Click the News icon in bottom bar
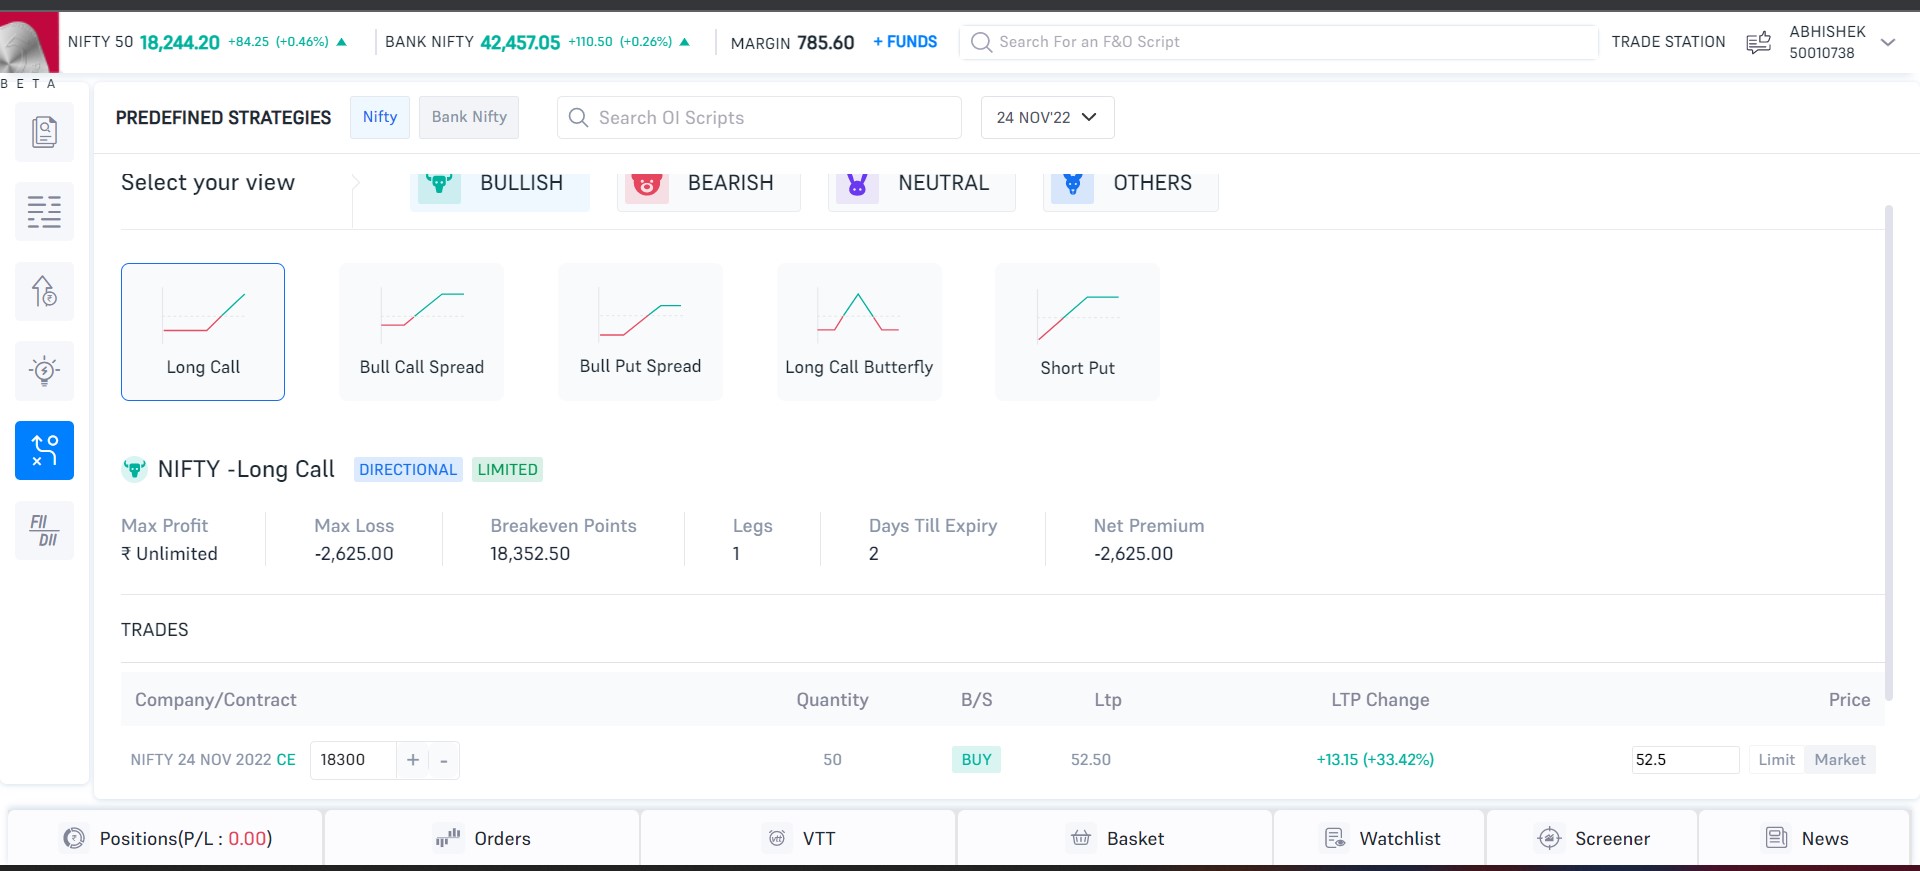1920x871 pixels. (1776, 838)
